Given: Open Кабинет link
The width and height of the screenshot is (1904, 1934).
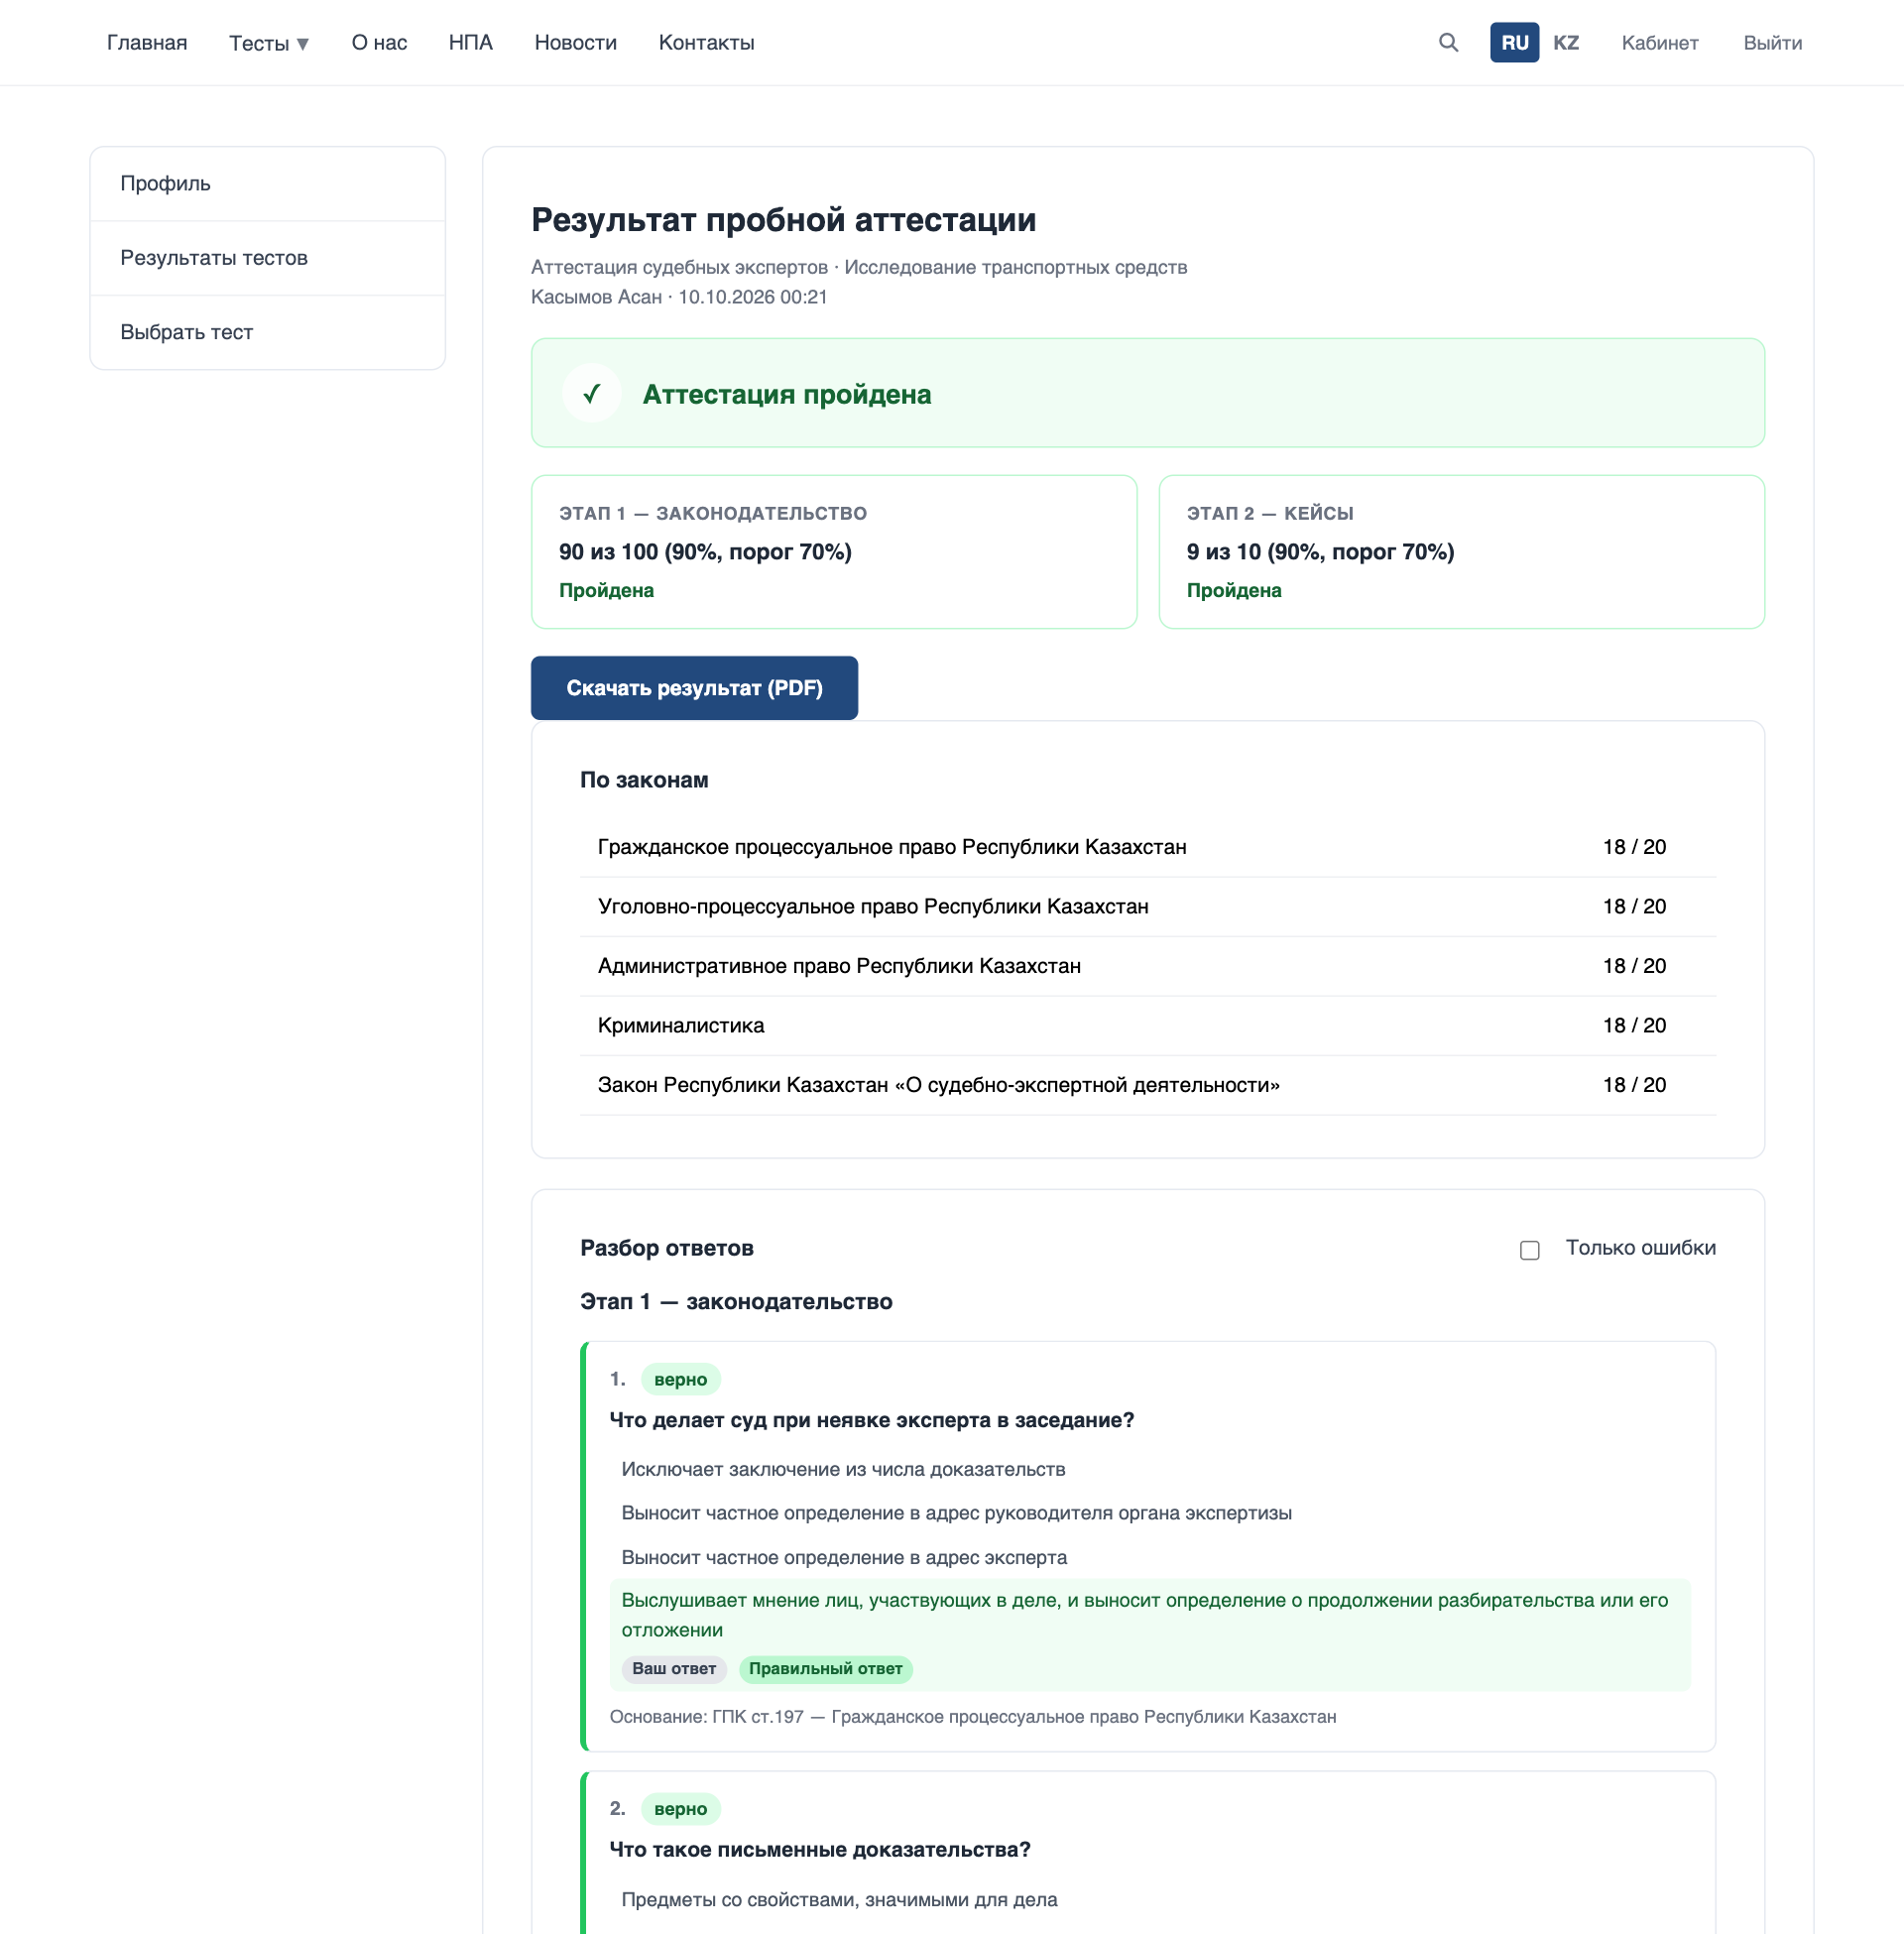Looking at the screenshot, I should (x=1660, y=43).
